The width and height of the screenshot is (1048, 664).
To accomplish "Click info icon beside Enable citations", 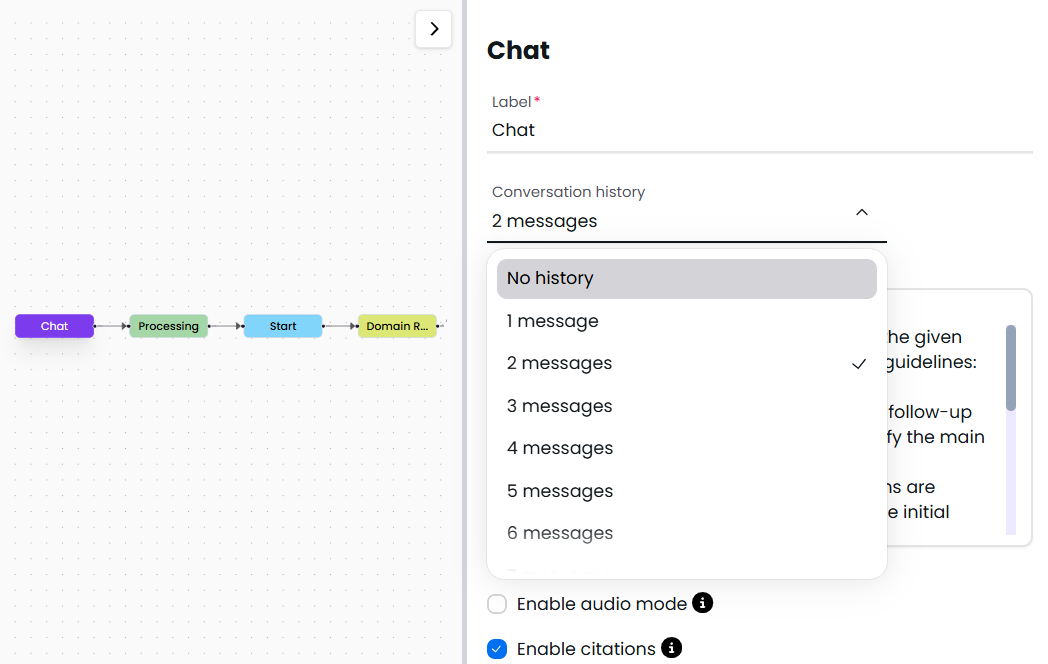I will coord(672,648).
